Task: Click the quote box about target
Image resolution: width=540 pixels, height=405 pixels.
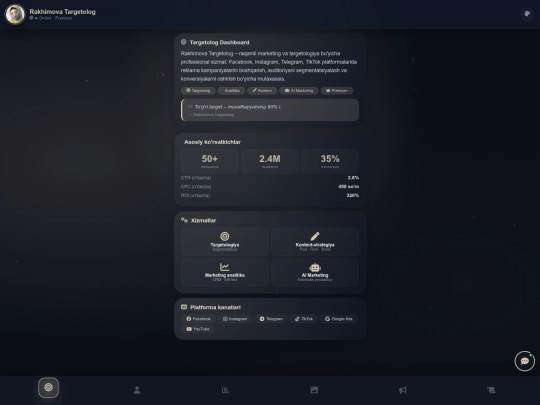Action: tap(270, 110)
